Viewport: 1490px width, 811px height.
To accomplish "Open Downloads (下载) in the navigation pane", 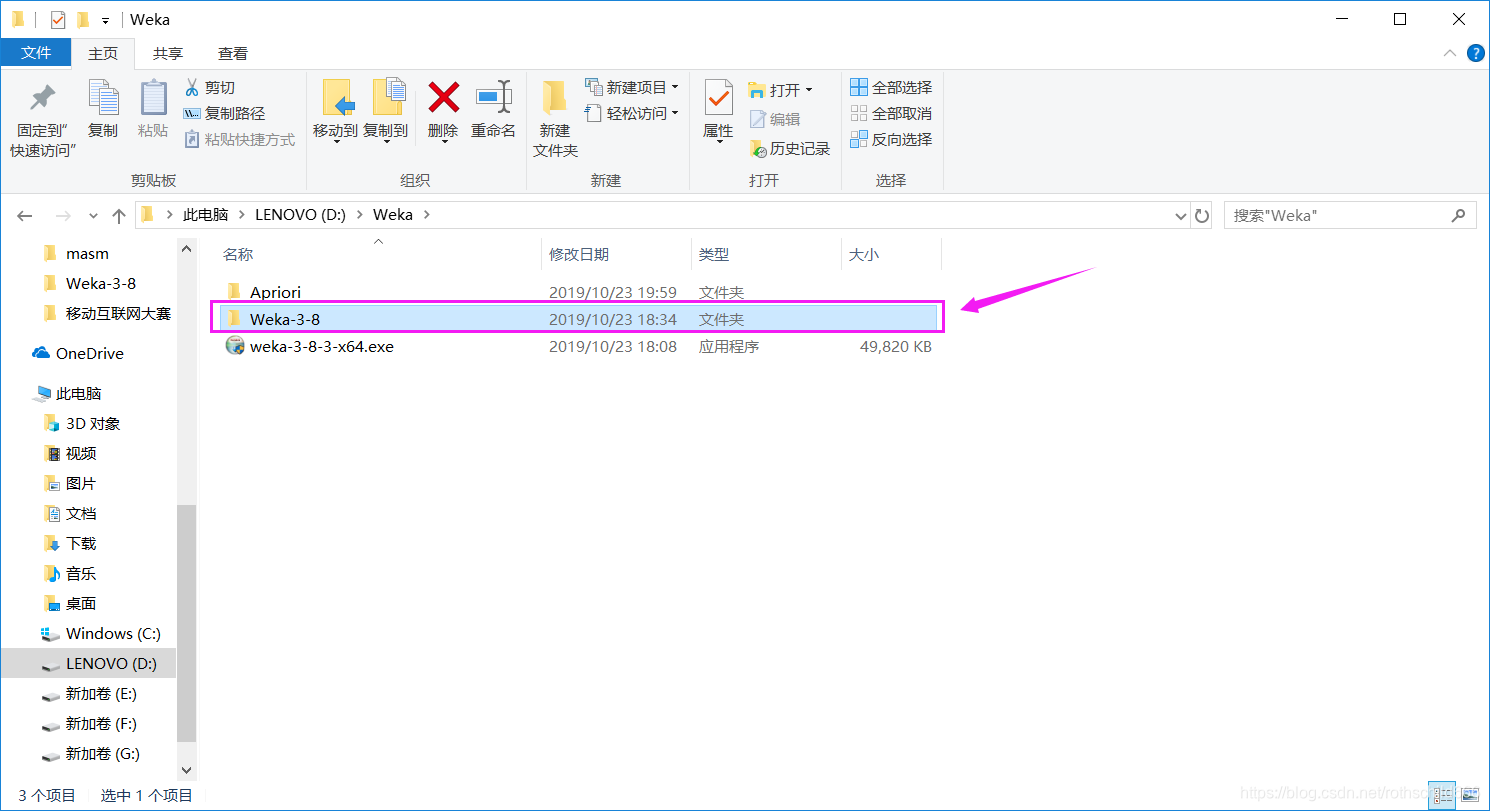I will 80,544.
